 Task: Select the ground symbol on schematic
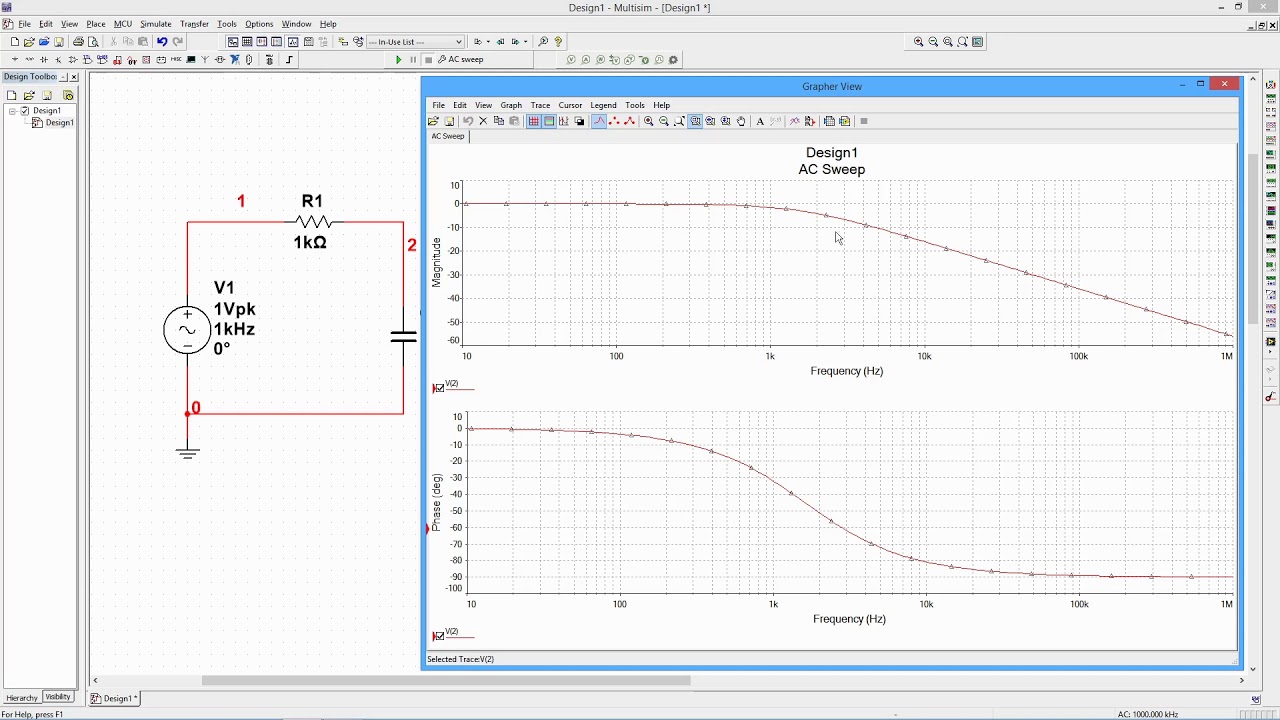(188, 452)
